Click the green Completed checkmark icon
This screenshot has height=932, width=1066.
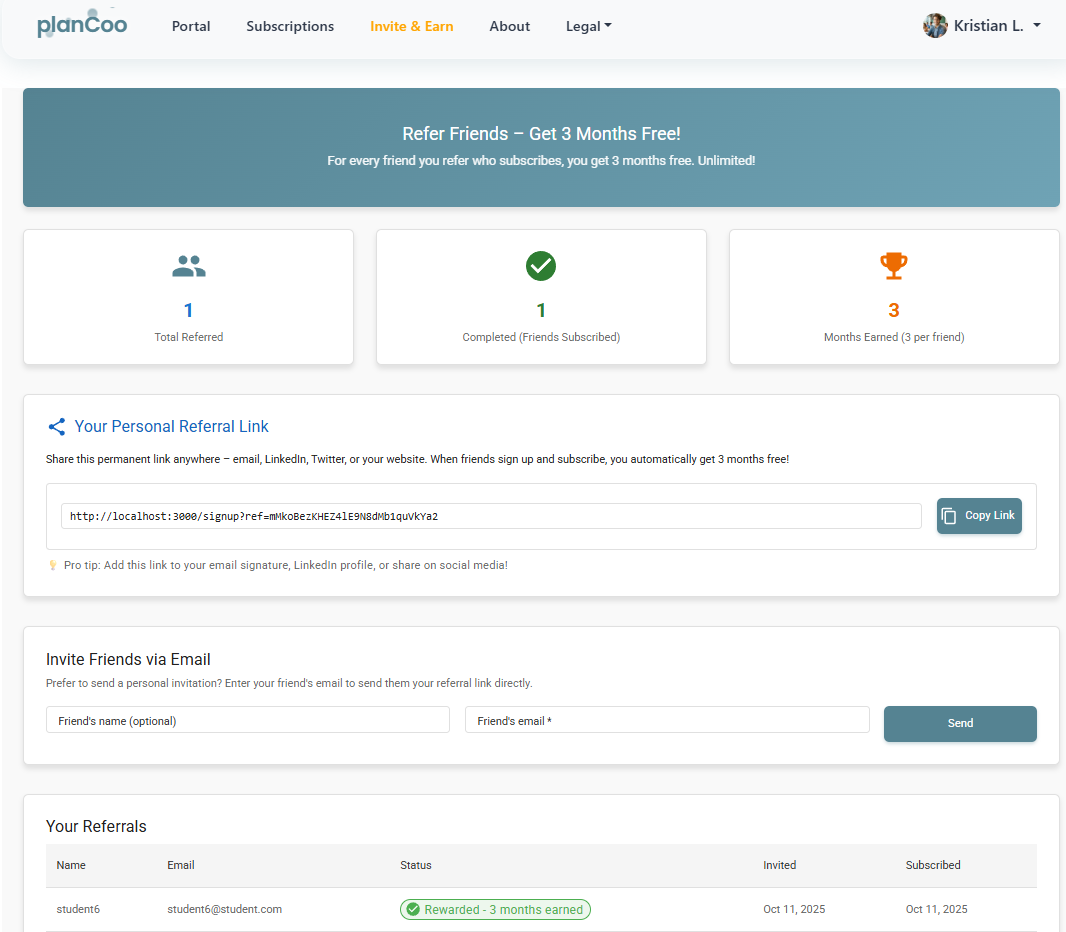click(x=541, y=266)
